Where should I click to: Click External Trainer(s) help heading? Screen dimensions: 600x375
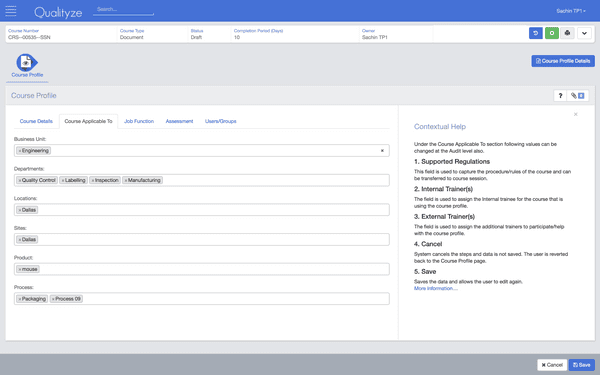444,217
